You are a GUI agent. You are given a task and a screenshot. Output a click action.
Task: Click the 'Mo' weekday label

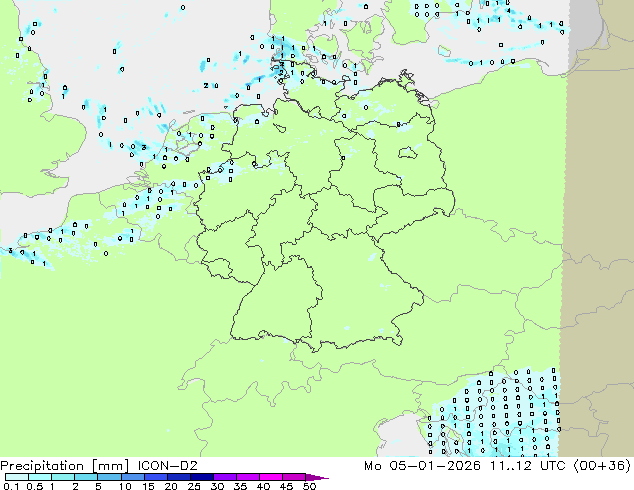pos(372,466)
